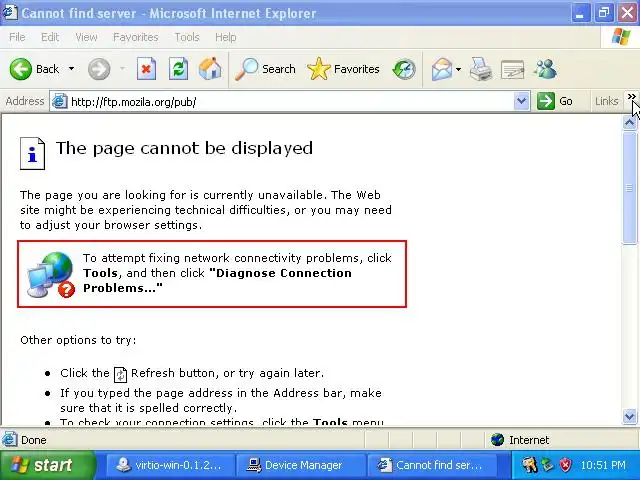Click the grayed Forward arrow button

[x=99, y=69]
